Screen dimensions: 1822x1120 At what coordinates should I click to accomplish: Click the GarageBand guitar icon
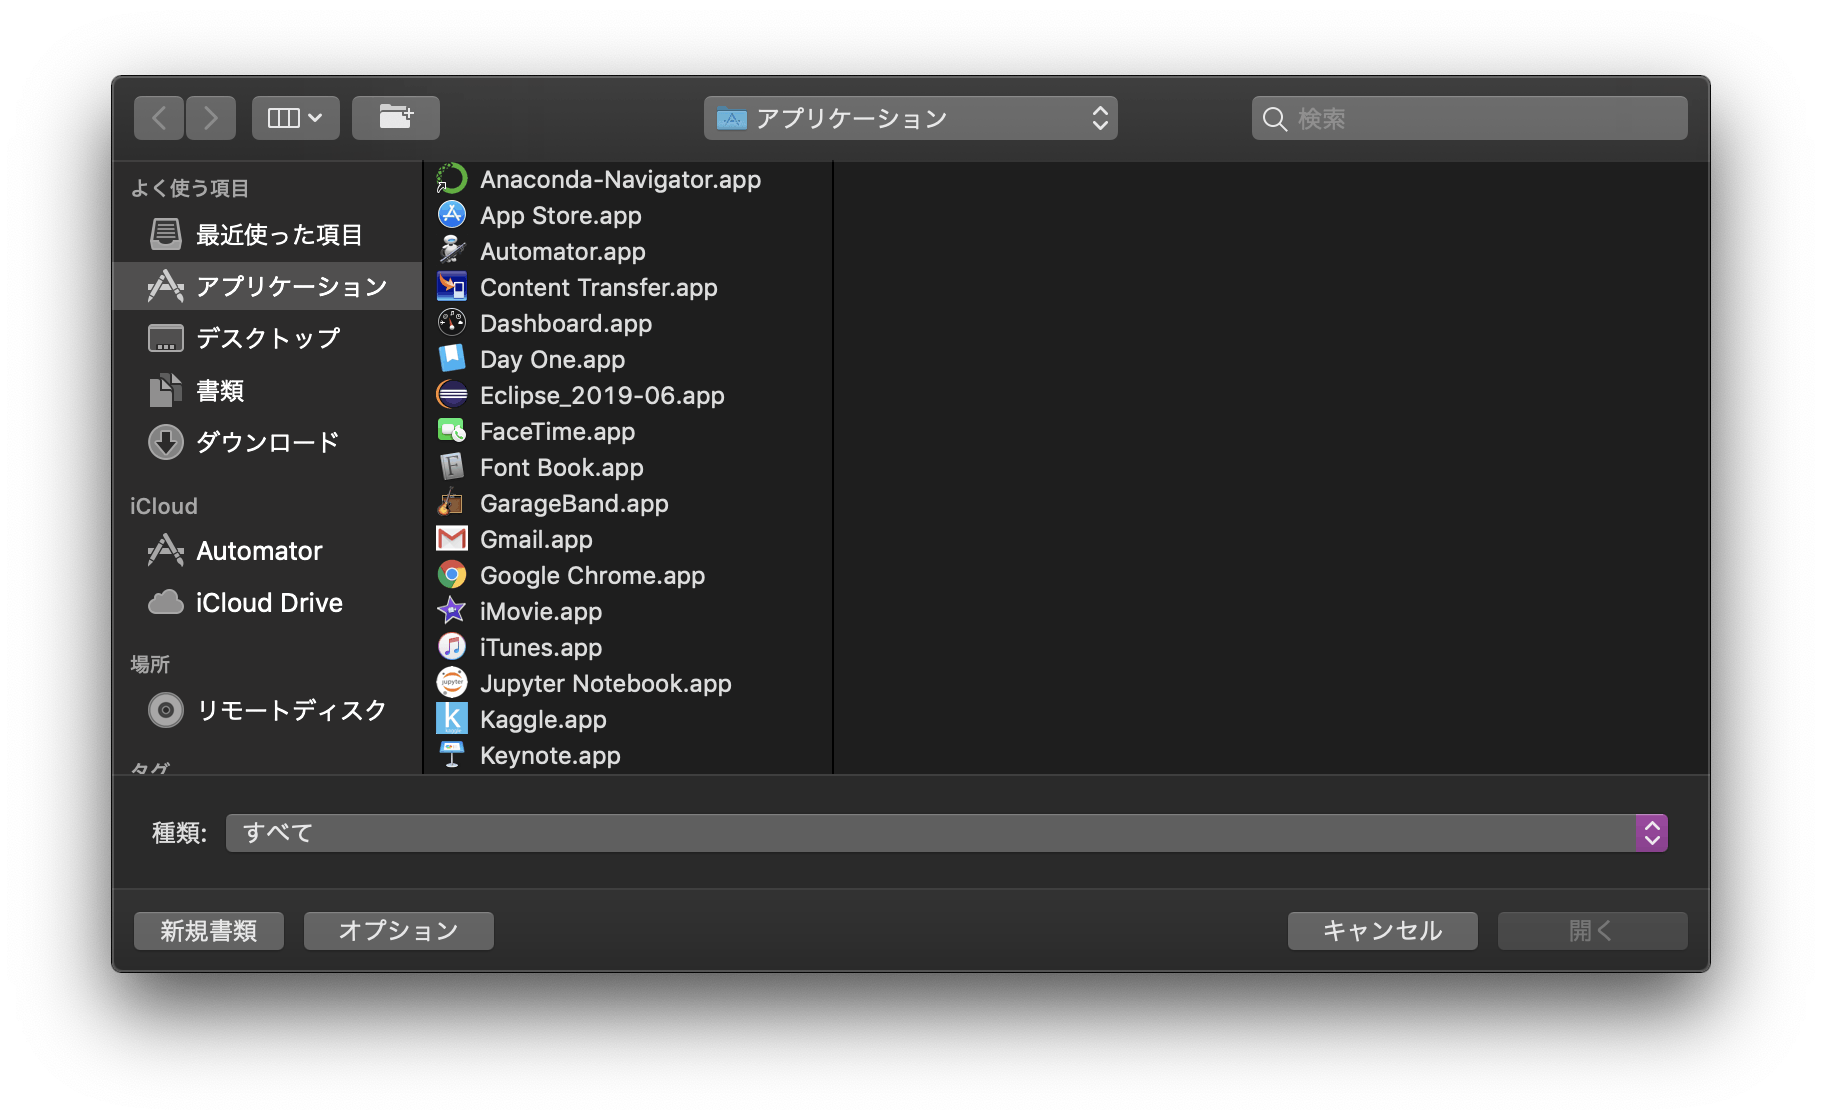(452, 503)
